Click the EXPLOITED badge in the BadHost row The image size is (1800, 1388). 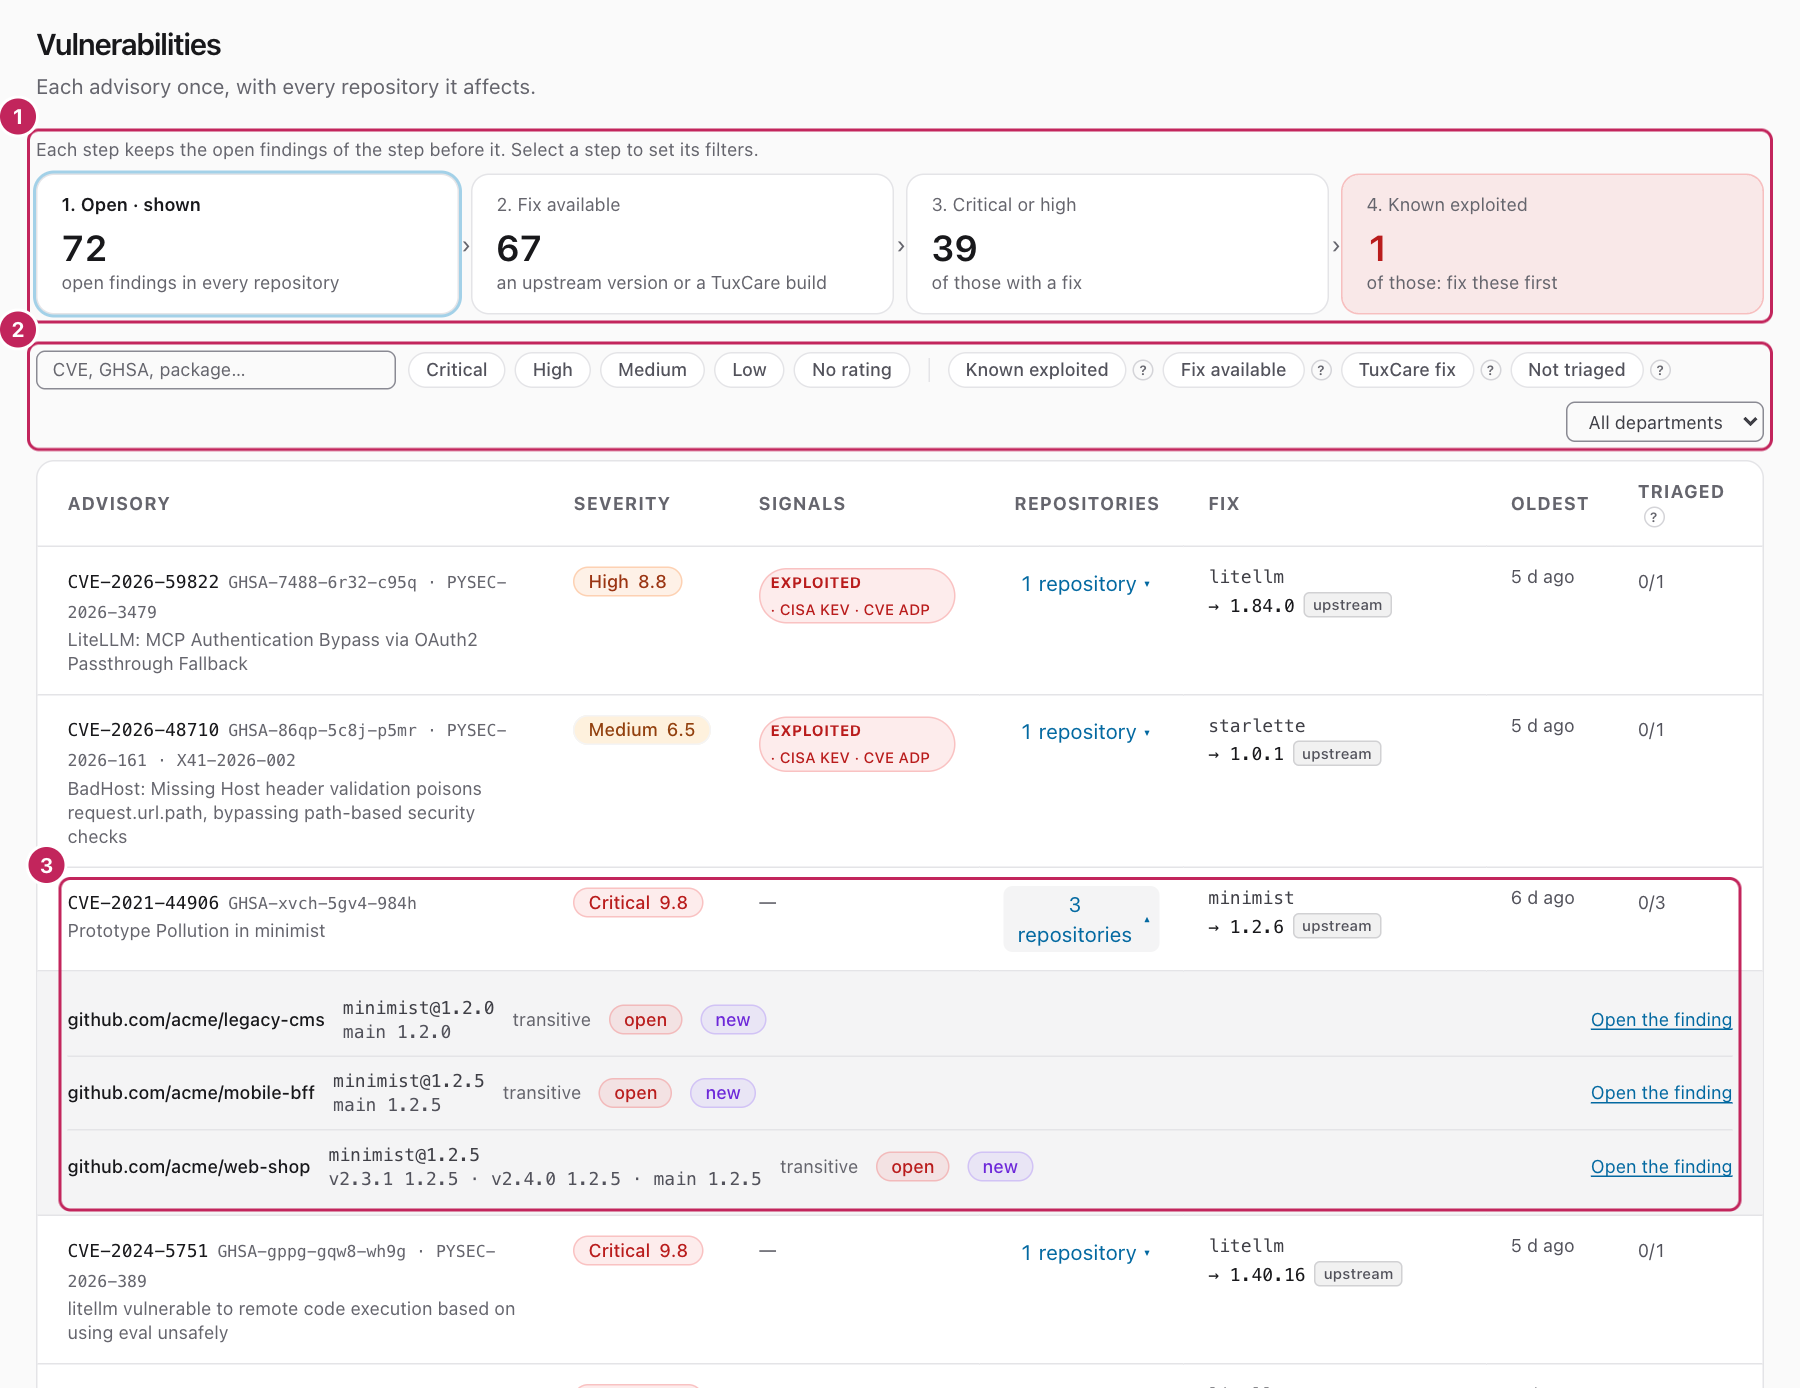point(857,744)
